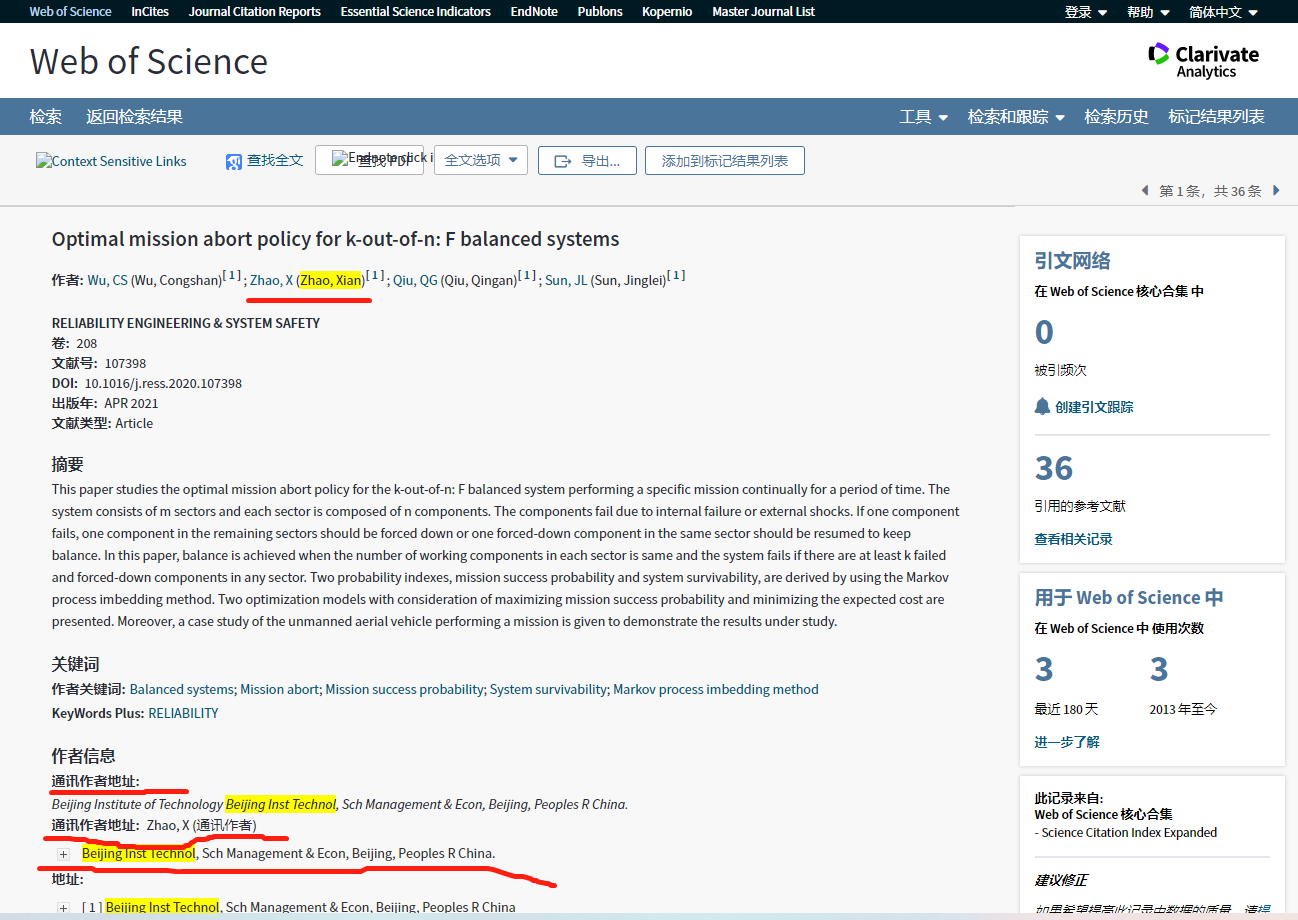Open Journal Citation Reports in top bar
Screen dimensions: 1298x920
(255, 12)
